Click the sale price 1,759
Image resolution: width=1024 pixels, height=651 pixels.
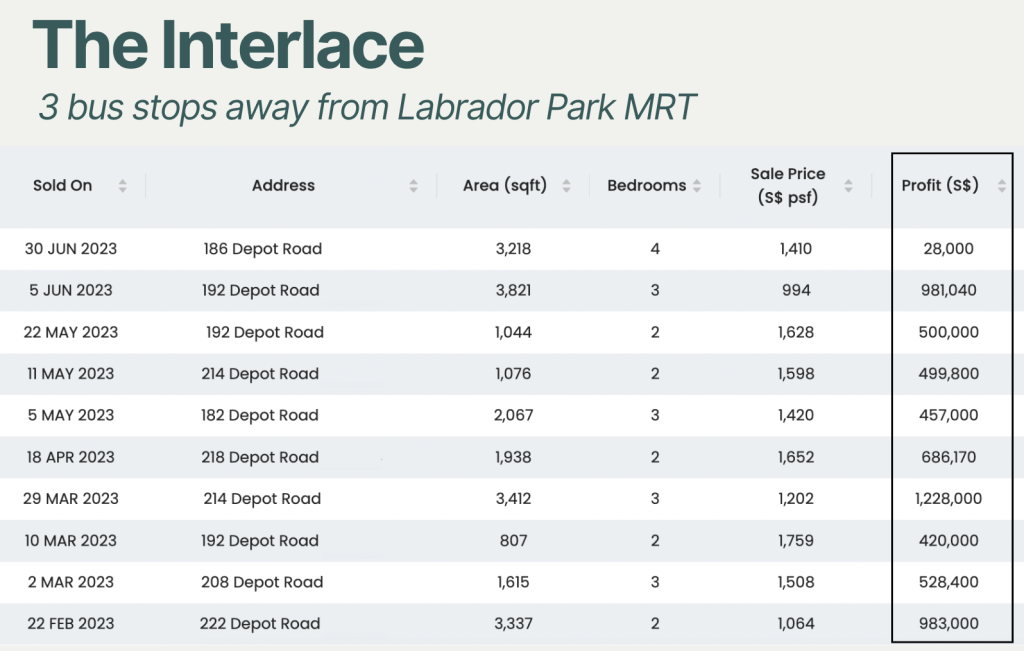[796, 541]
